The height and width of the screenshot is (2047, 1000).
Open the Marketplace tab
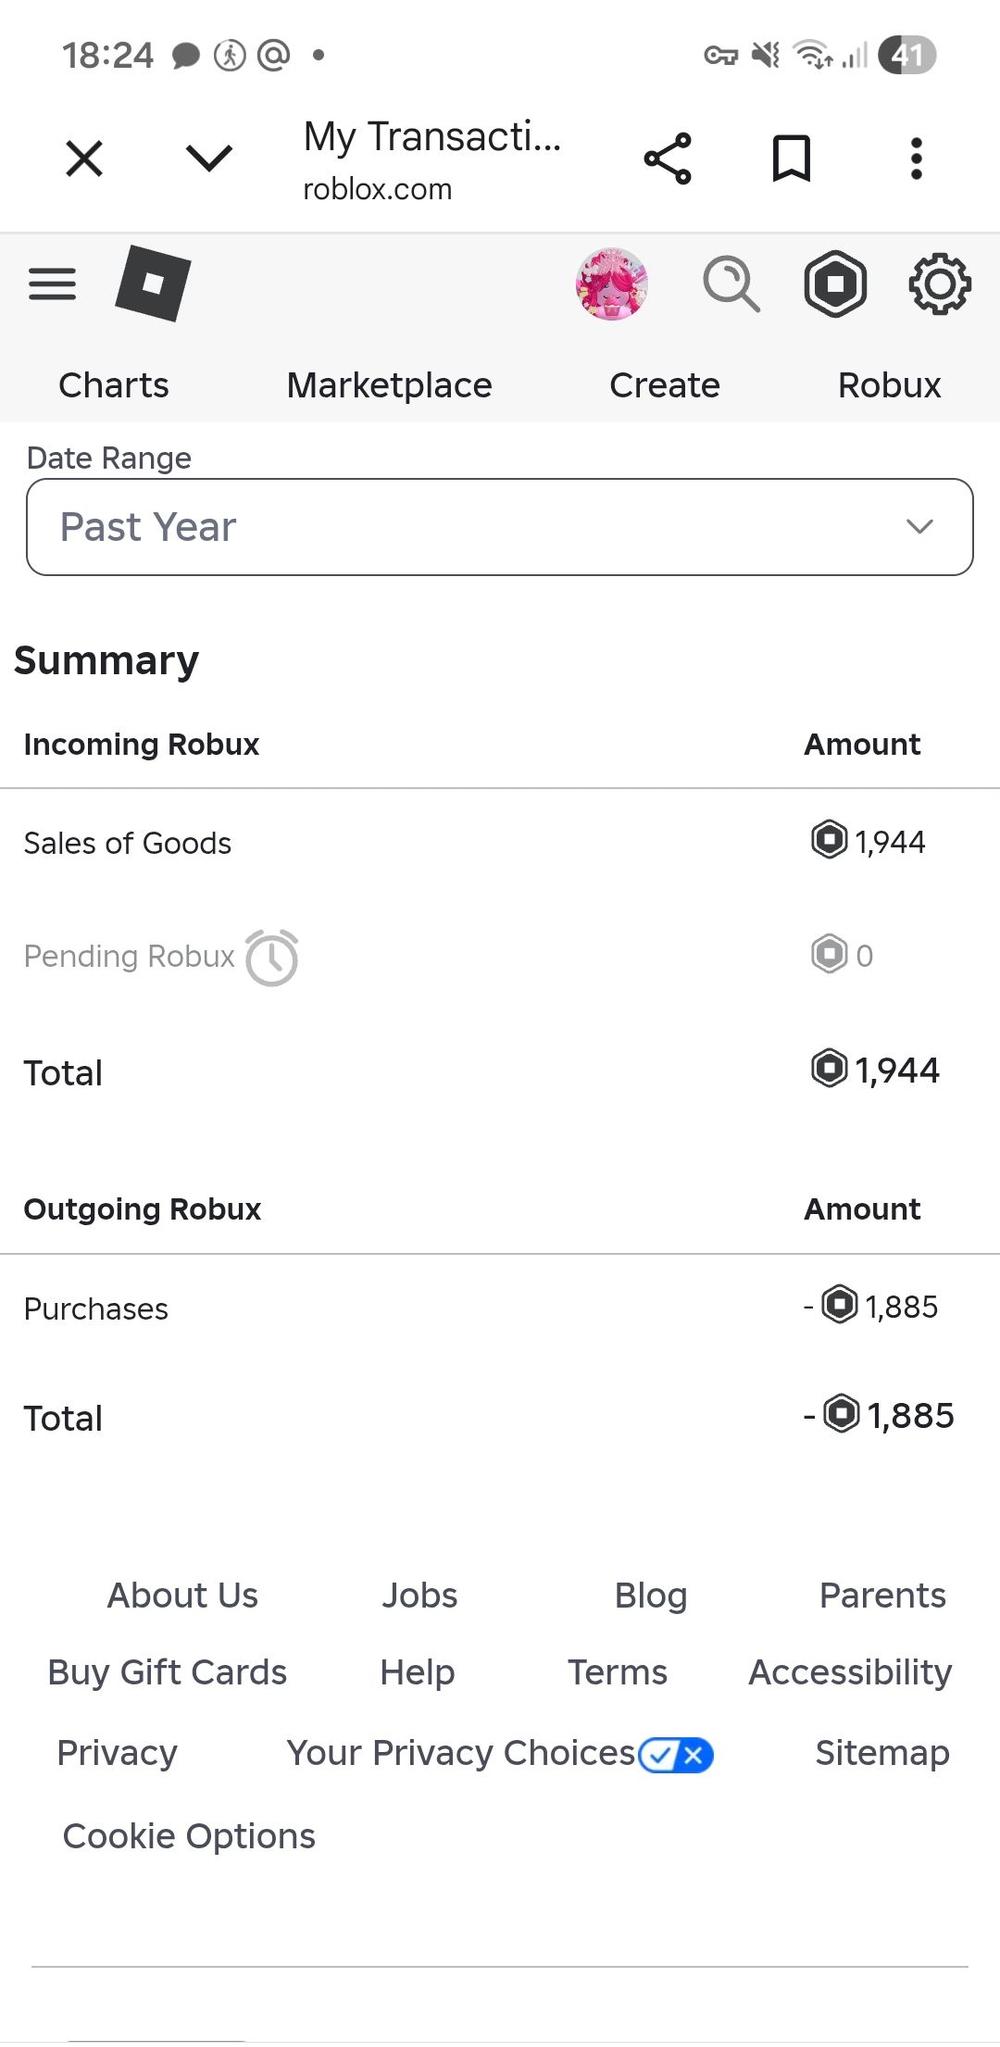coord(389,385)
